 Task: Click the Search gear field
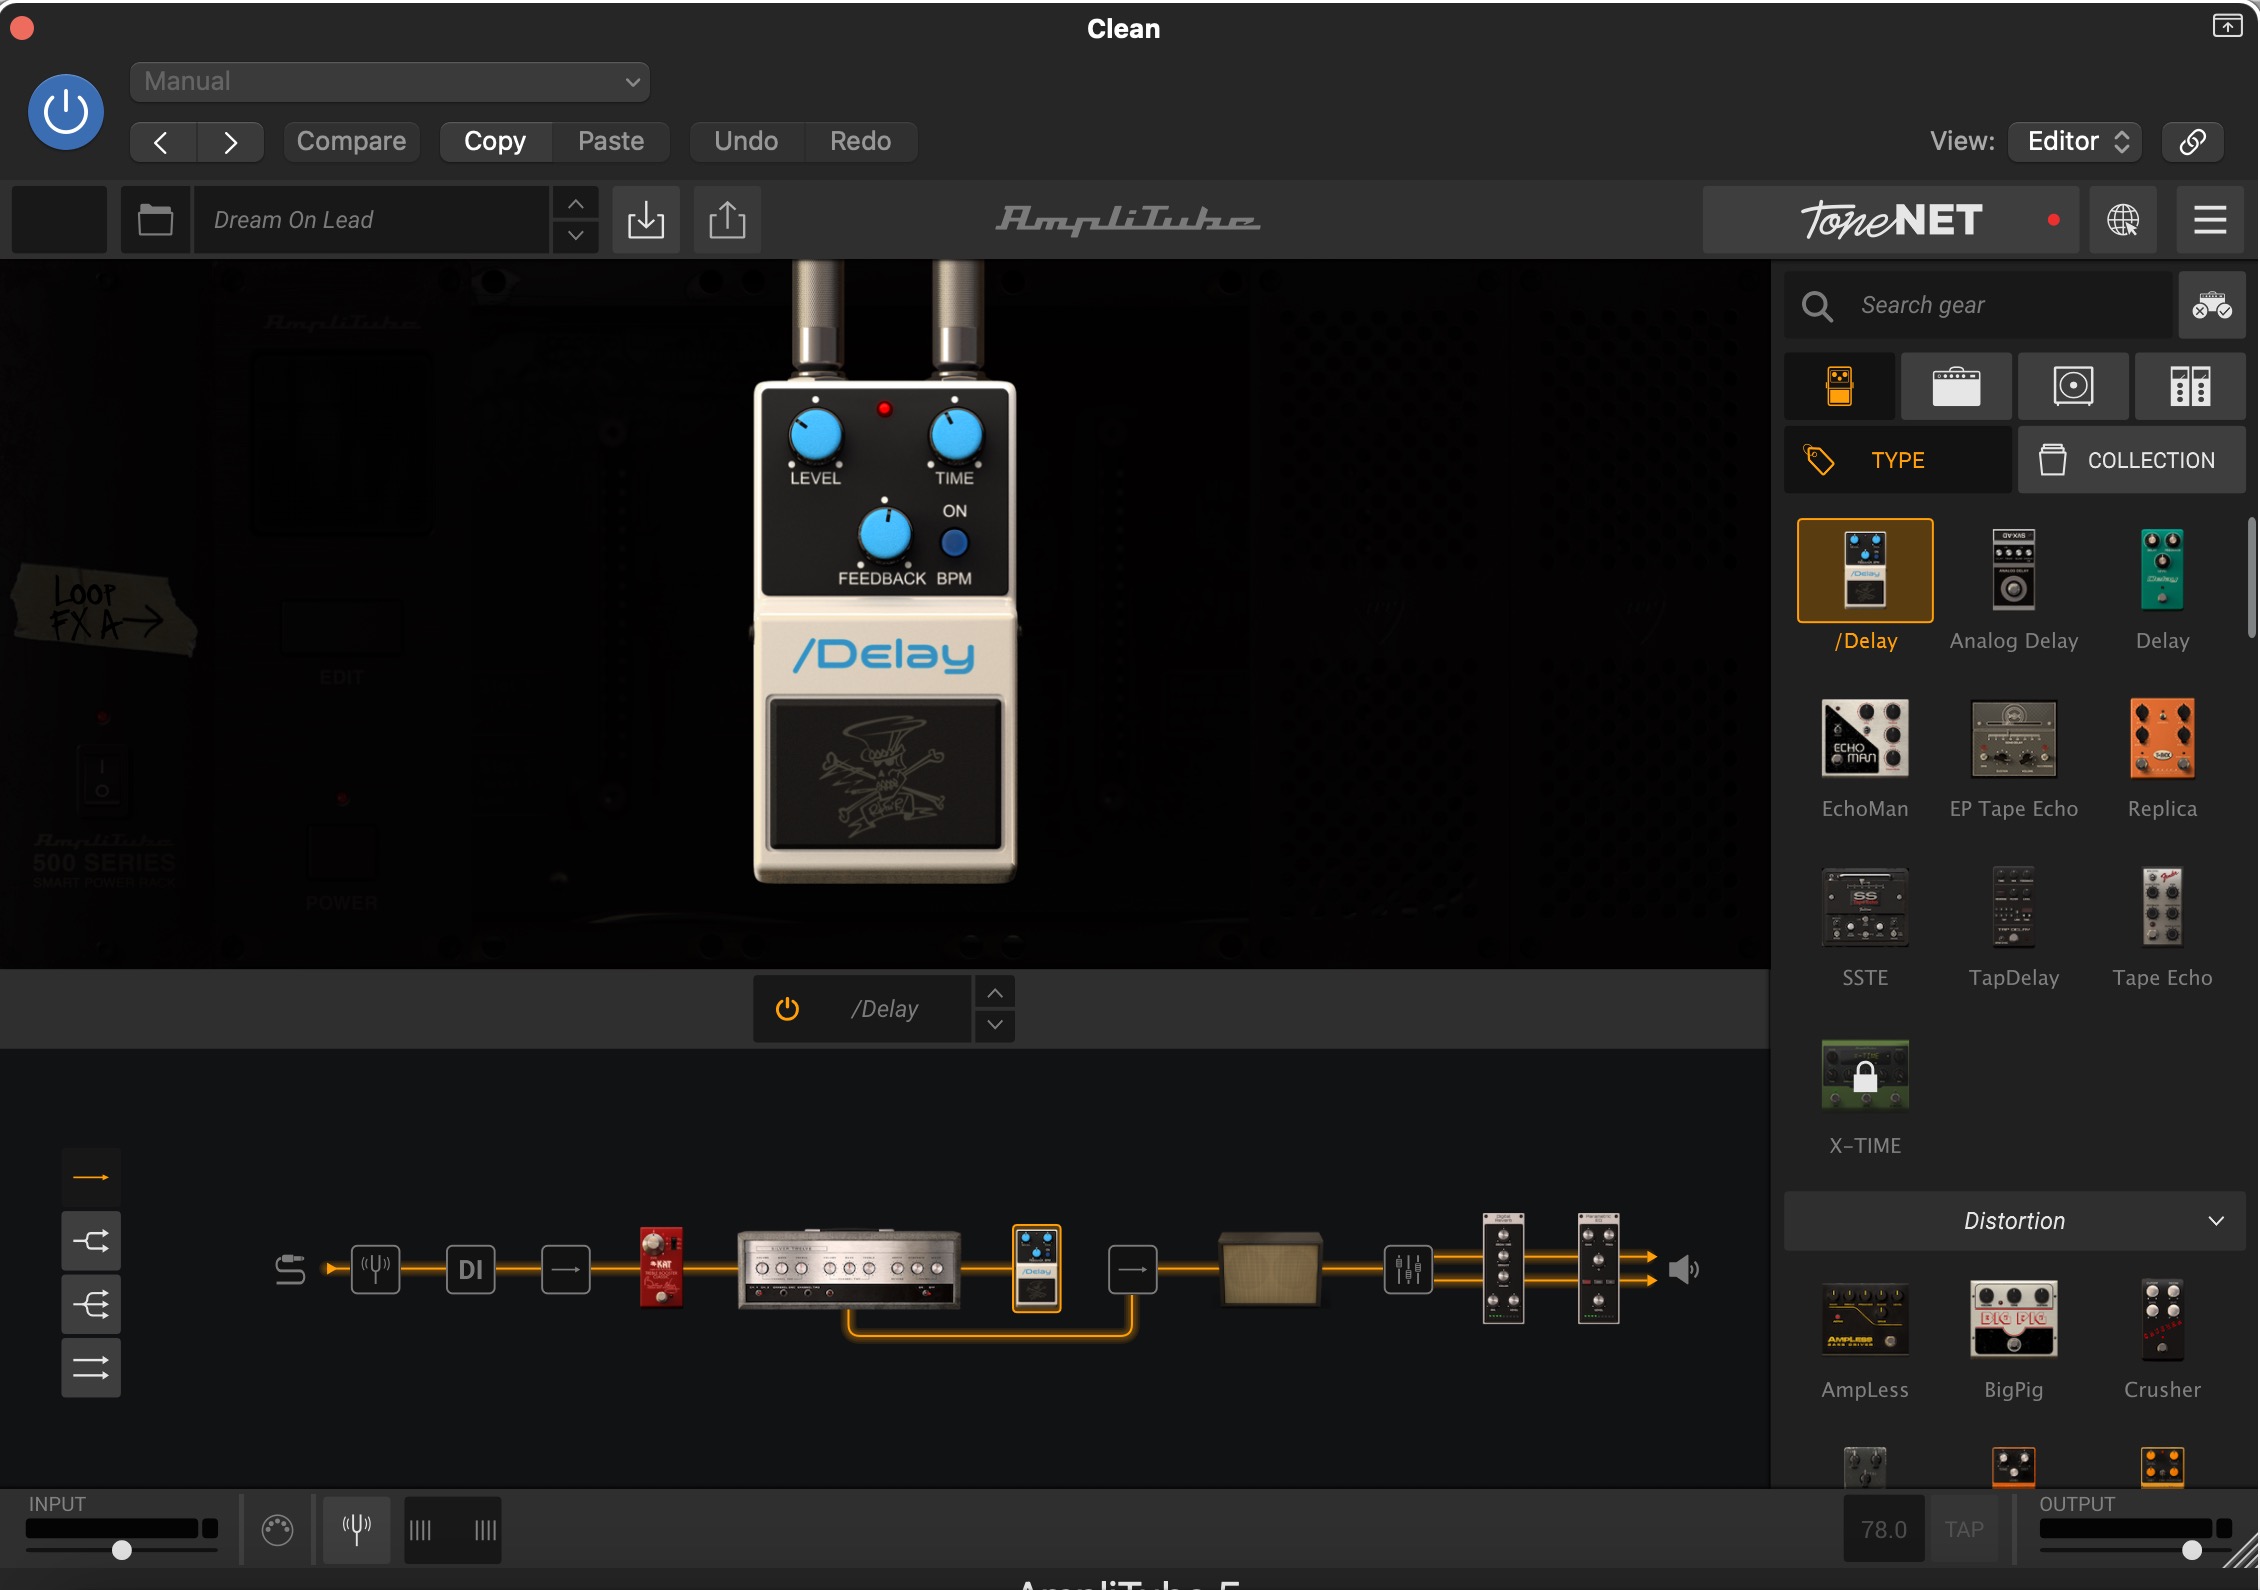point(1980,305)
